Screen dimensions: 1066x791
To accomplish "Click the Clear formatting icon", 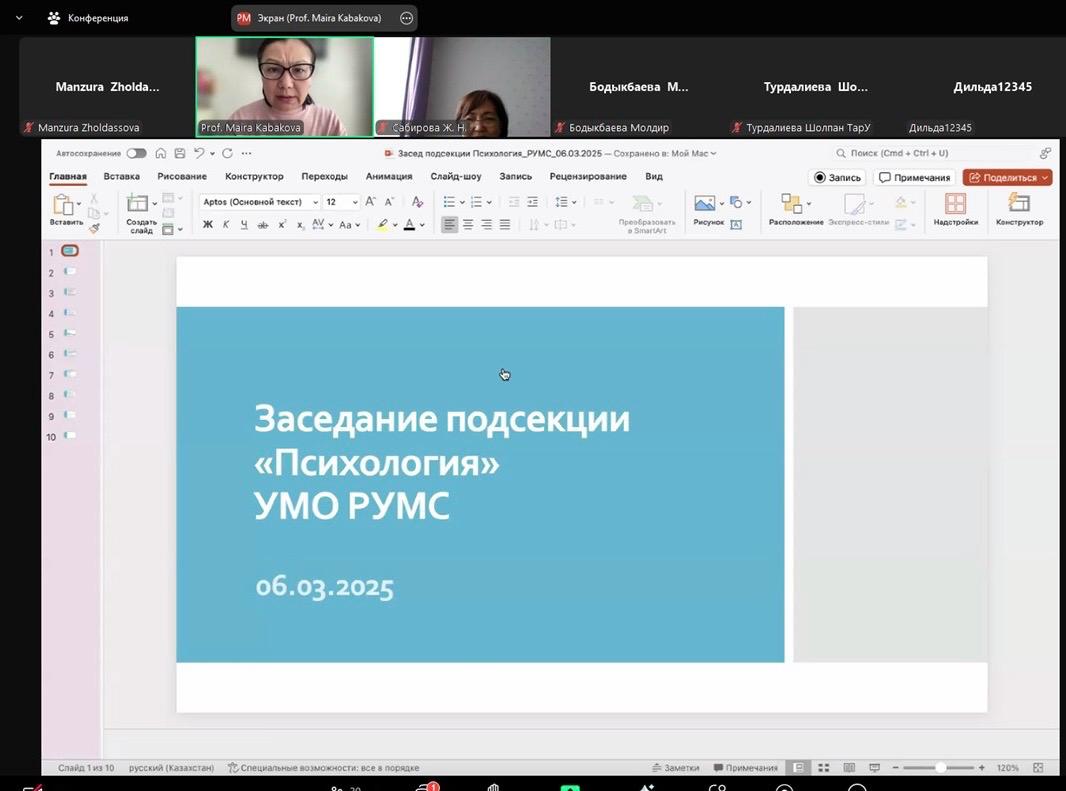I will coord(417,202).
